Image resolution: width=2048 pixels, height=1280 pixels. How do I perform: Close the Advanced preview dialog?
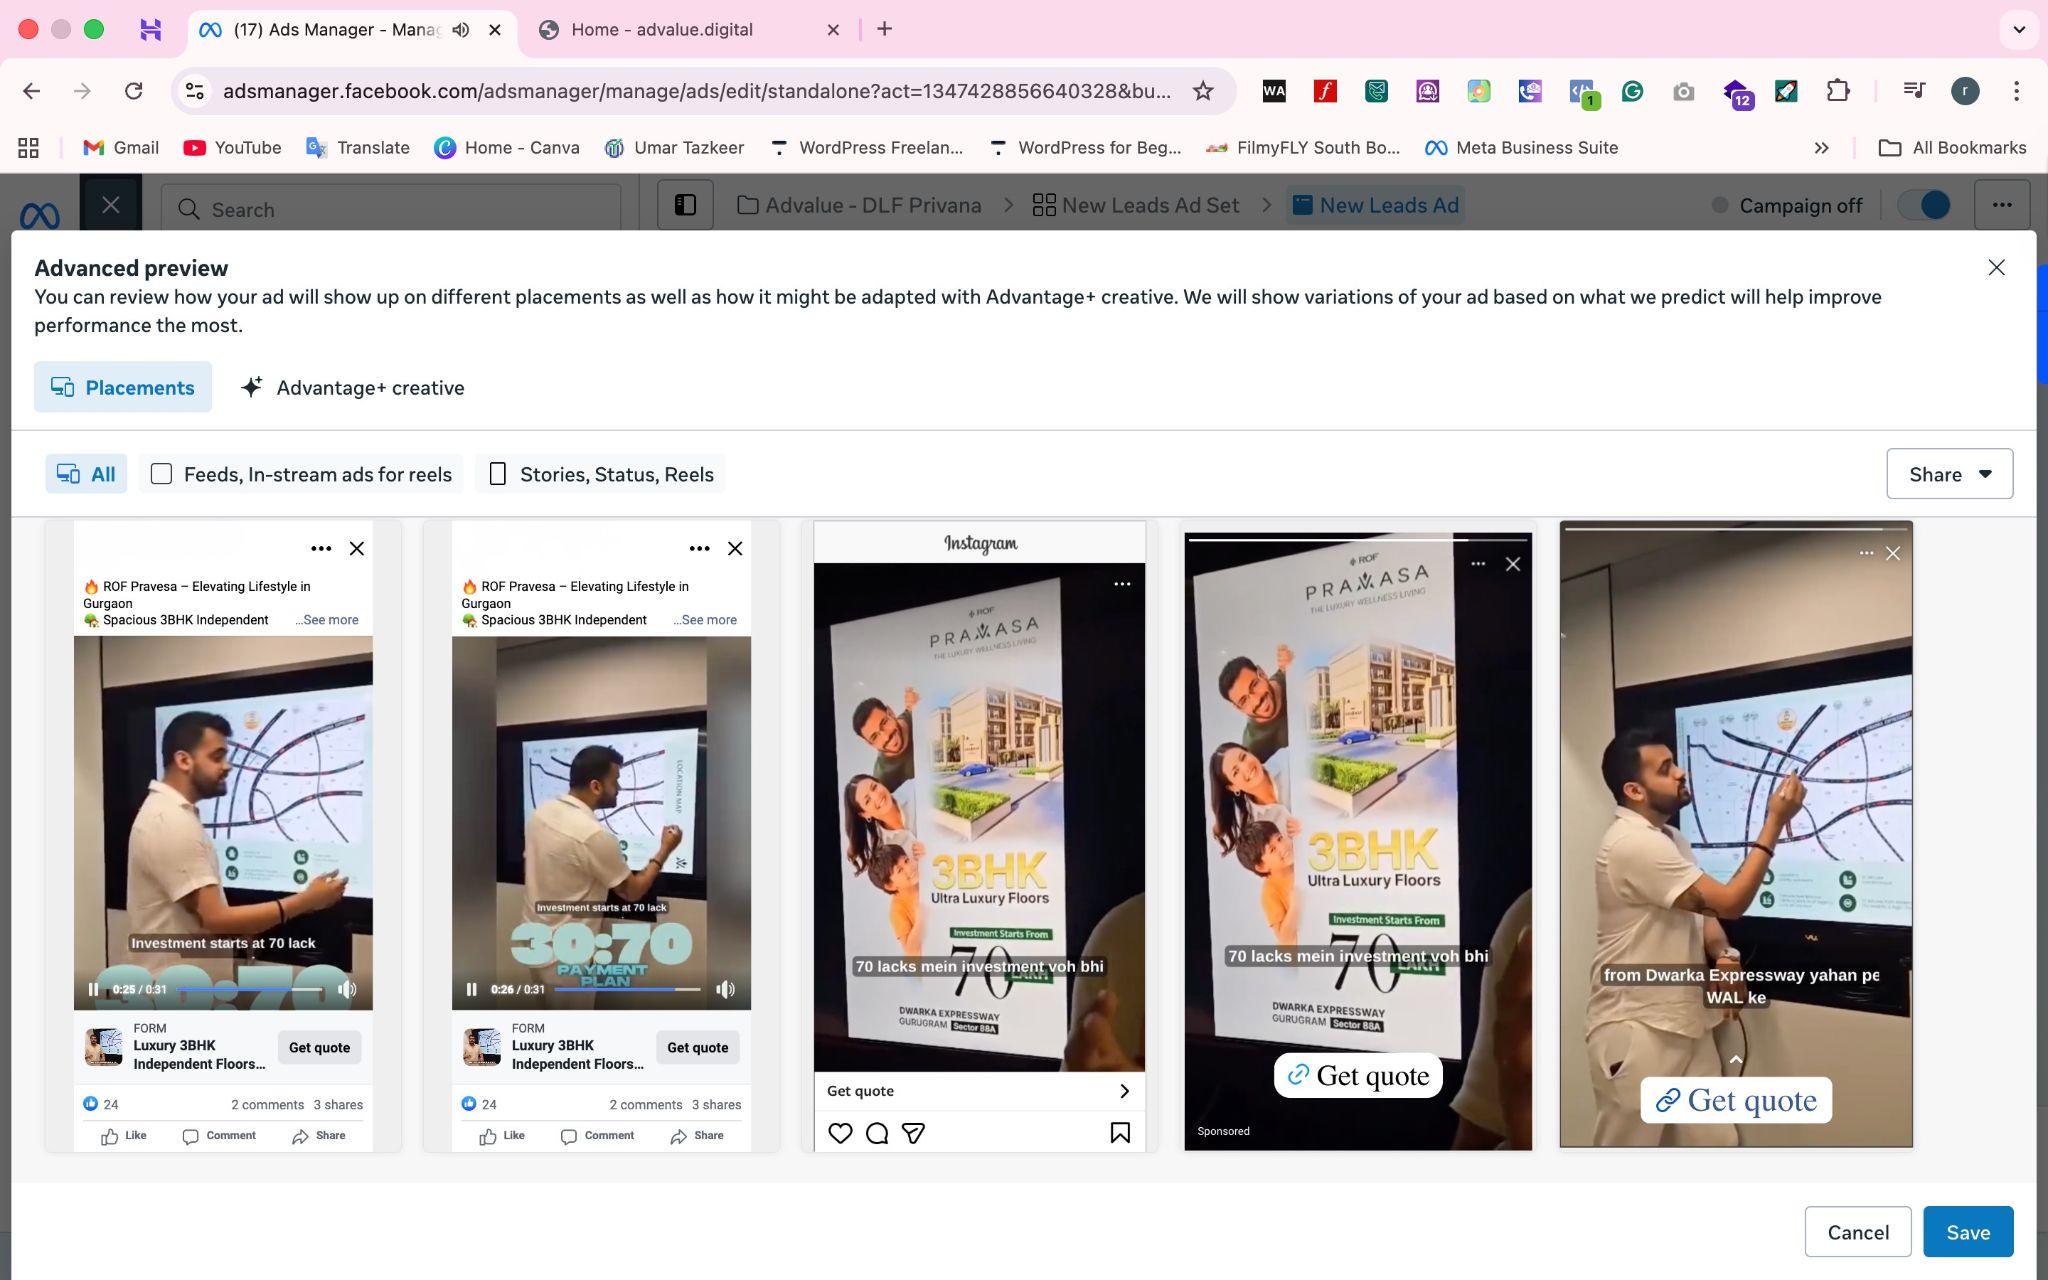pyautogui.click(x=1996, y=268)
